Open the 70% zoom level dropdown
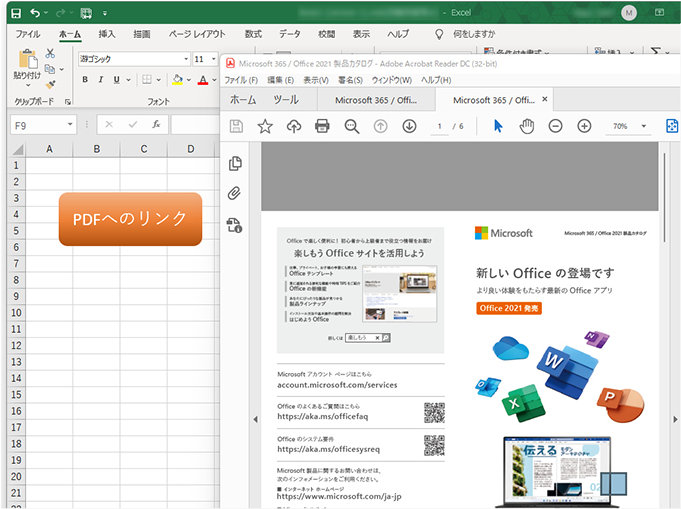Image resolution: width=681 pixels, height=509 pixels. pyautogui.click(x=644, y=126)
